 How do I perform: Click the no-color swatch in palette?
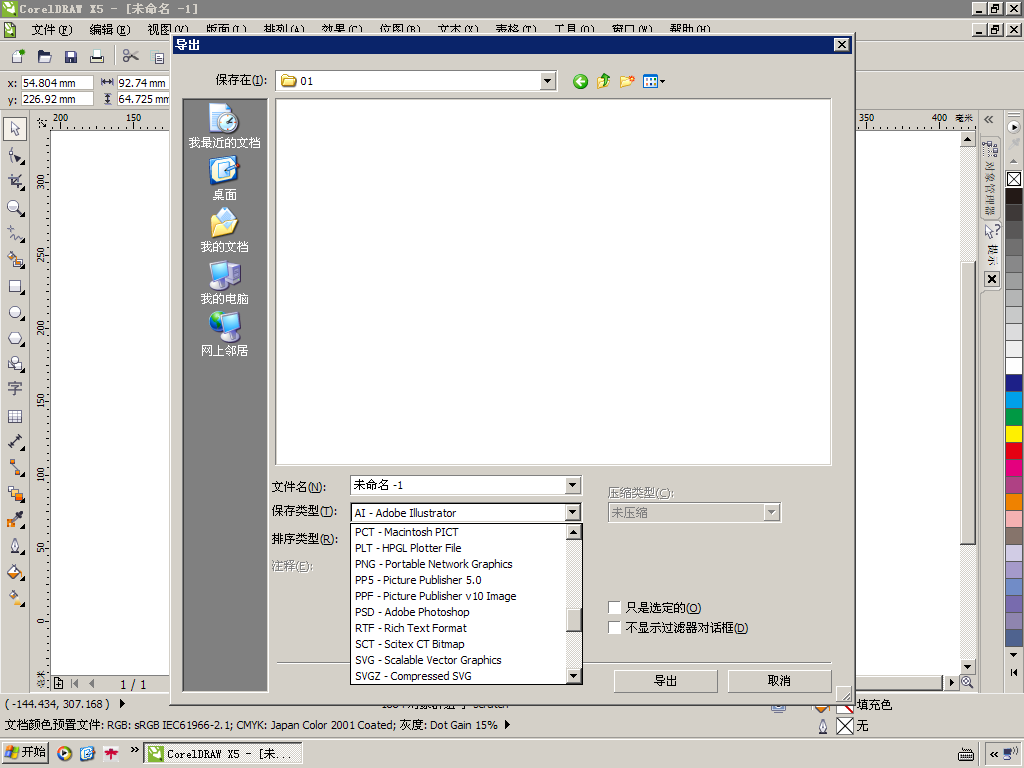tap(1014, 179)
